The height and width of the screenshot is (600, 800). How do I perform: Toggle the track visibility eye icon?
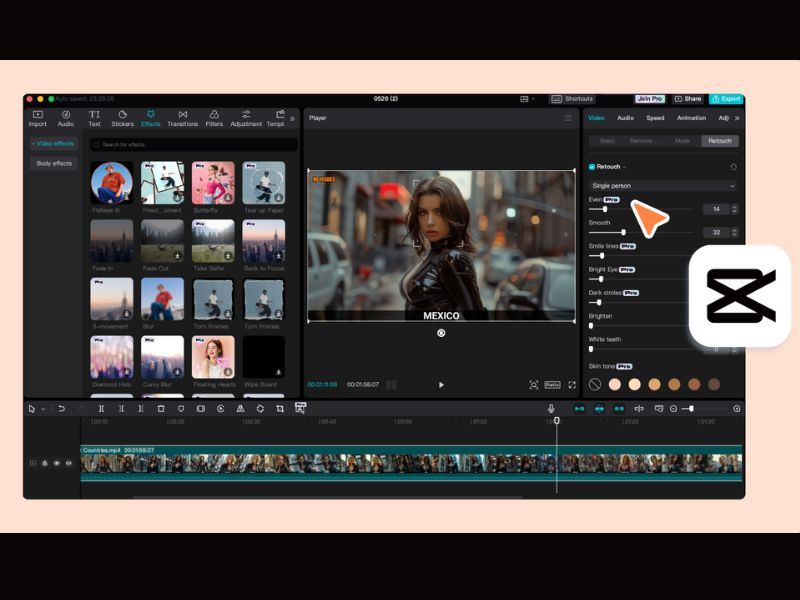[57, 463]
